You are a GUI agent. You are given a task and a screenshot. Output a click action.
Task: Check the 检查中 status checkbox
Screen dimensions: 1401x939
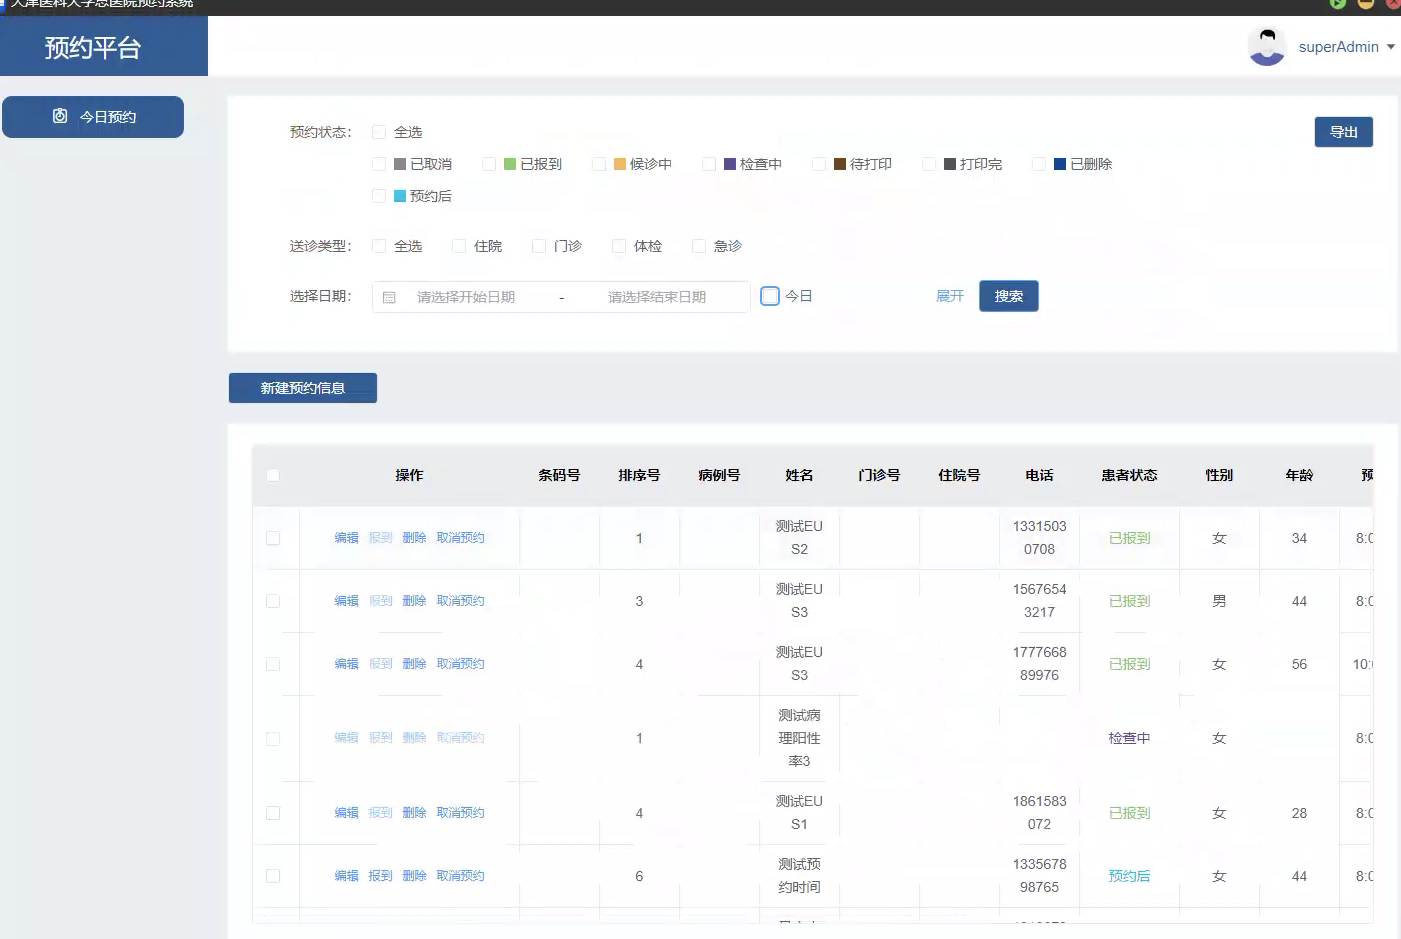(x=709, y=164)
